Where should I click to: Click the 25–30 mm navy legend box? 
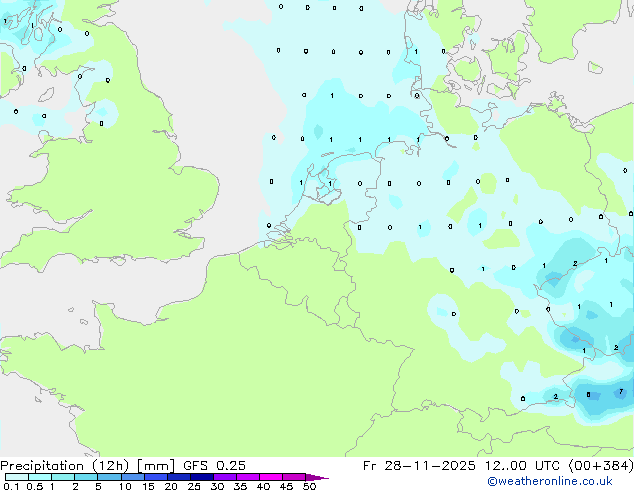click(202, 477)
